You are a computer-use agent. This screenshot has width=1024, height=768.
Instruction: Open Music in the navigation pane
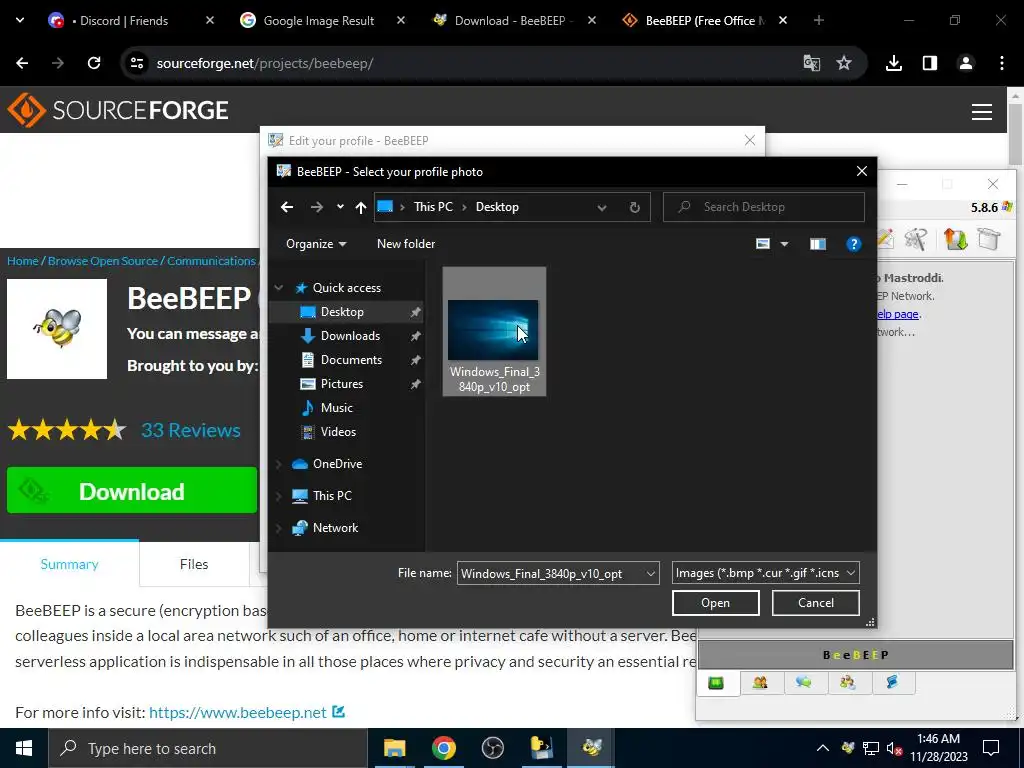[336, 408]
